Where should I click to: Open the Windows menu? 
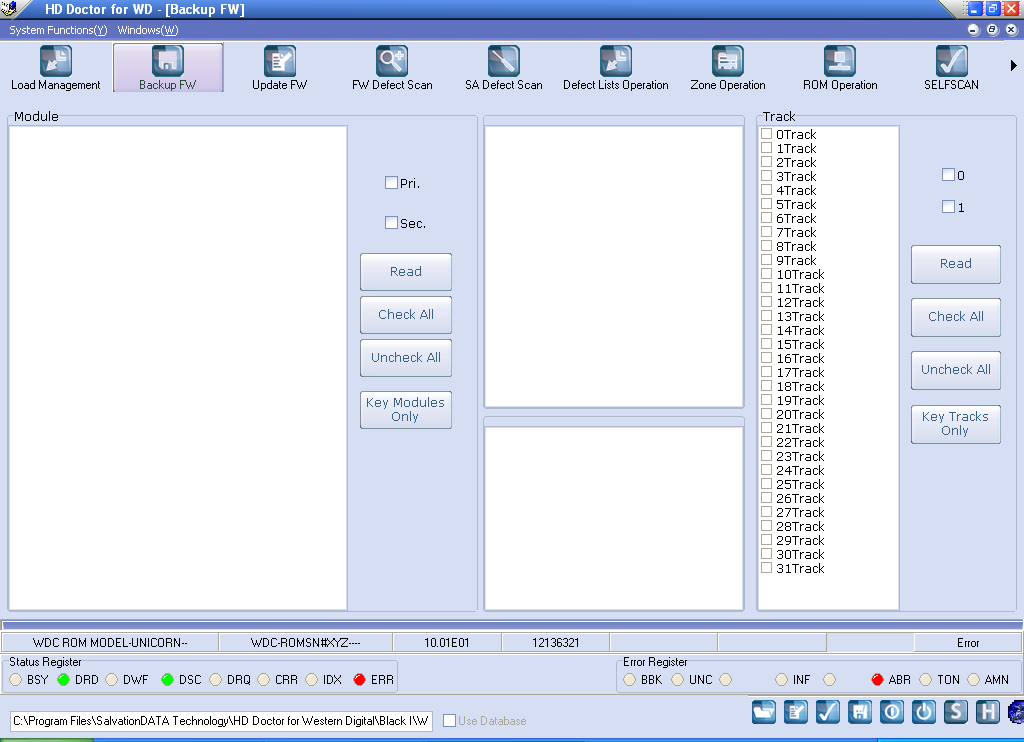(148, 30)
